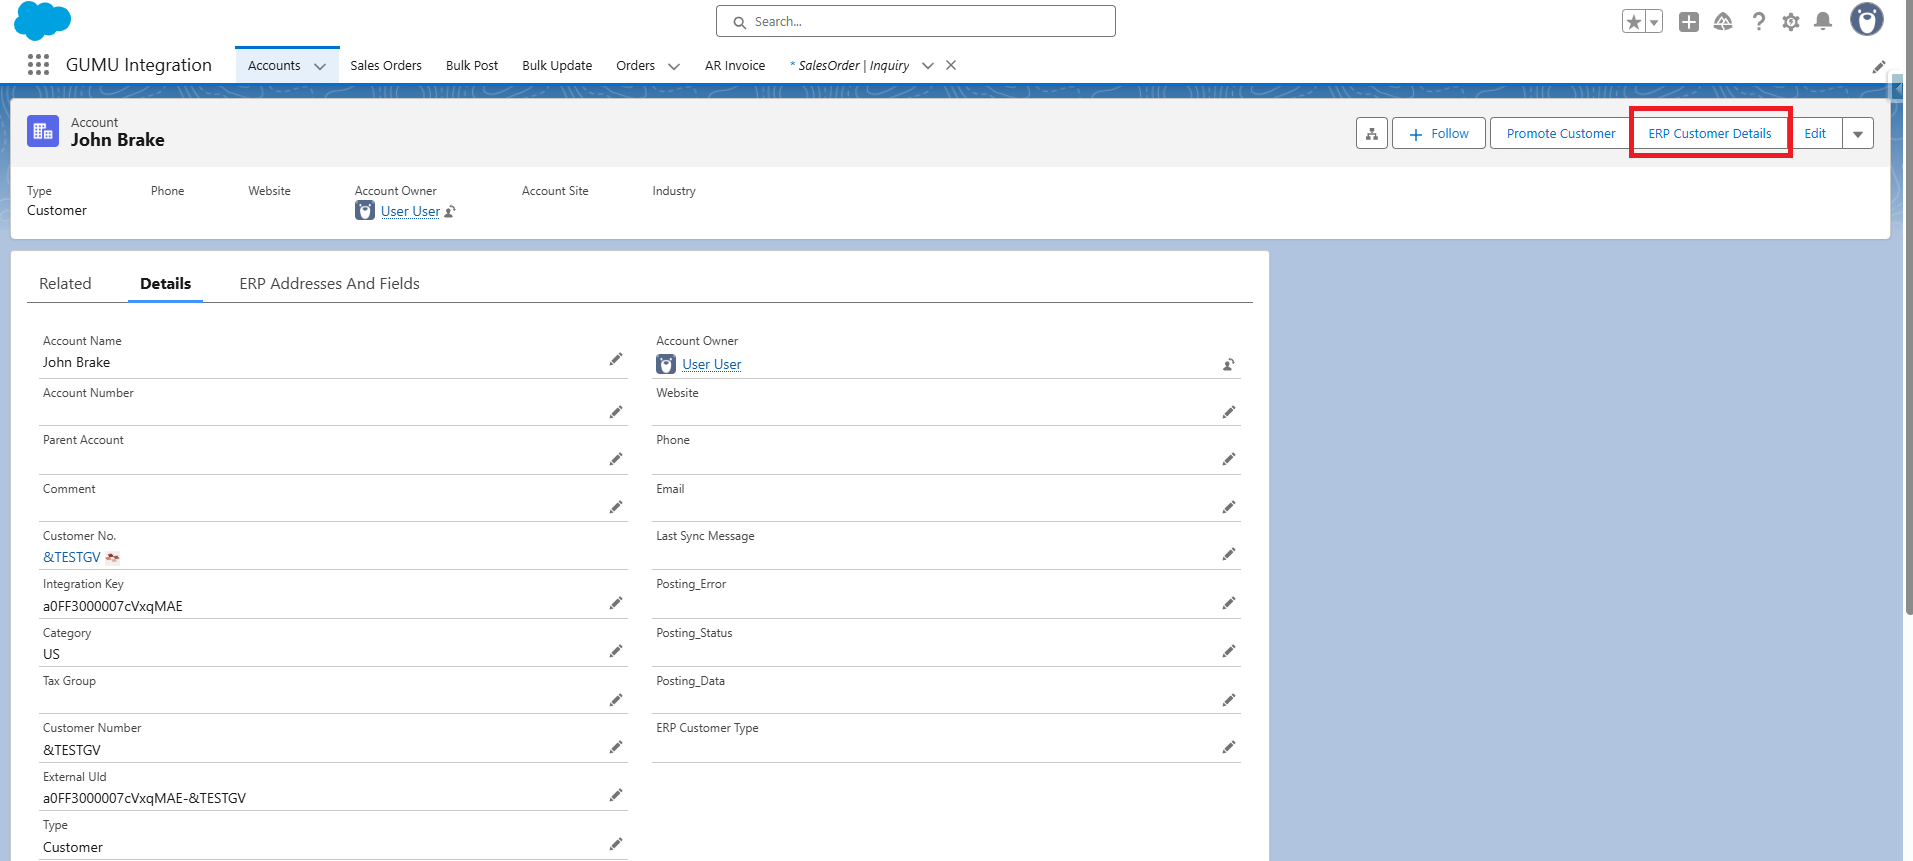Image resolution: width=1913 pixels, height=861 pixels.
Task: Click the External UId value text
Action: coord(144,798)
